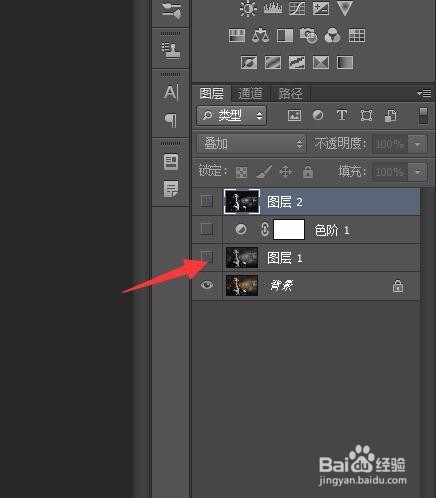Select the 背景 layer thumbnail
Screen dimensions: 436x498
tap(242, 285)
